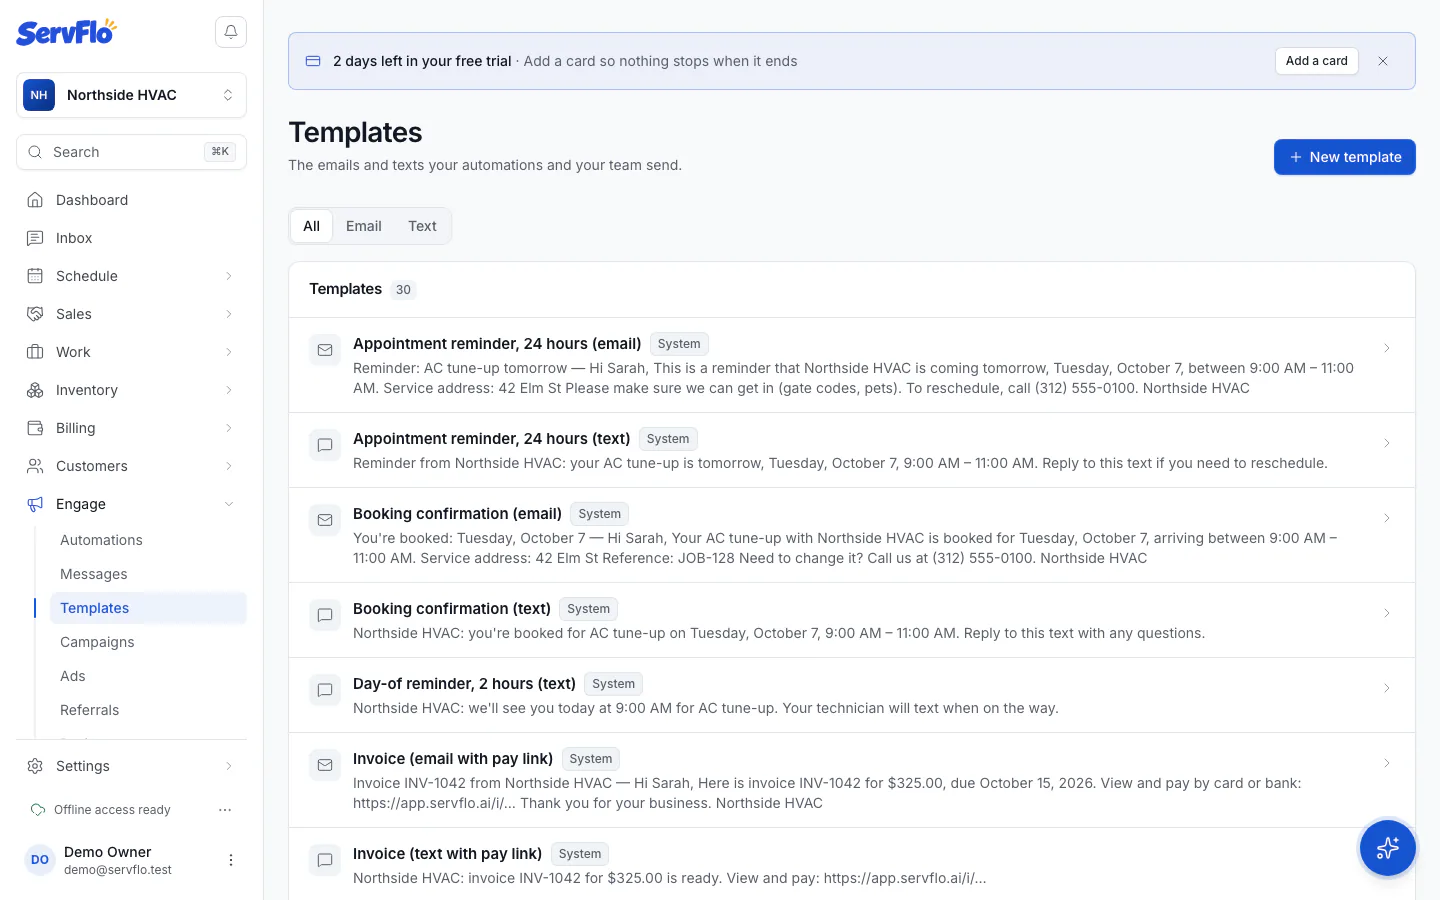Image resolution: width=1440 pixels, height=900 pixels.
Task: Click the email icon for Booking confirmation email
Action: (325, 520)
